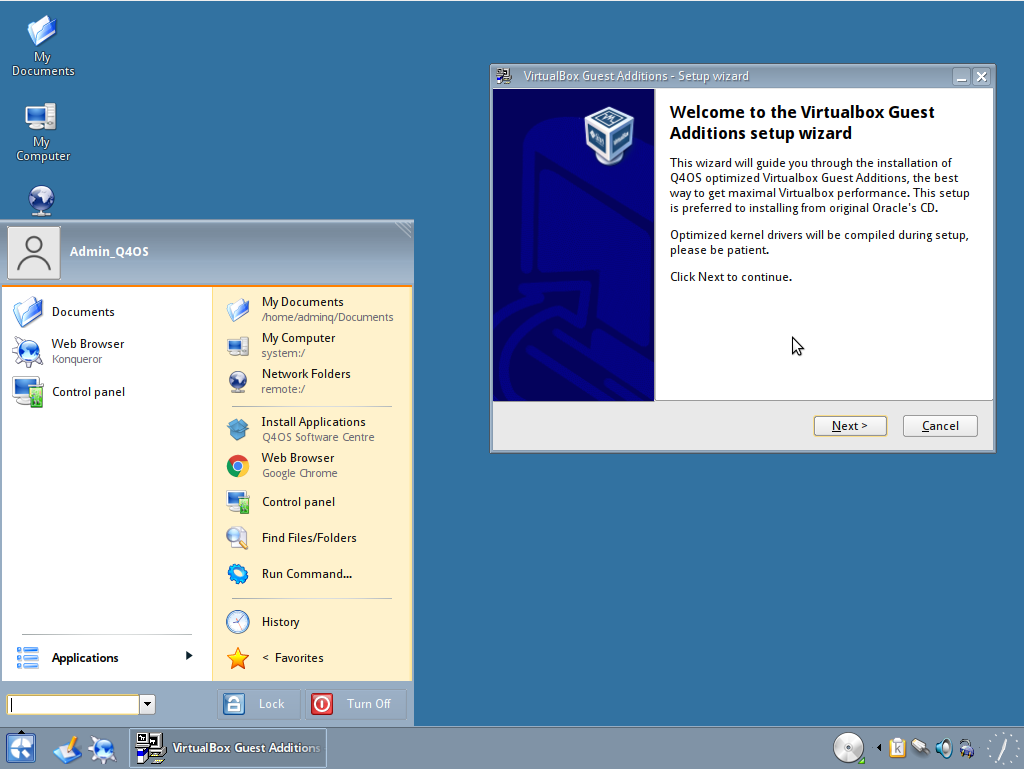The image size is (1024, 769).
Task: Click the show desktop taskbar icon
Action: pyautogui.click(x=67, y=749)
